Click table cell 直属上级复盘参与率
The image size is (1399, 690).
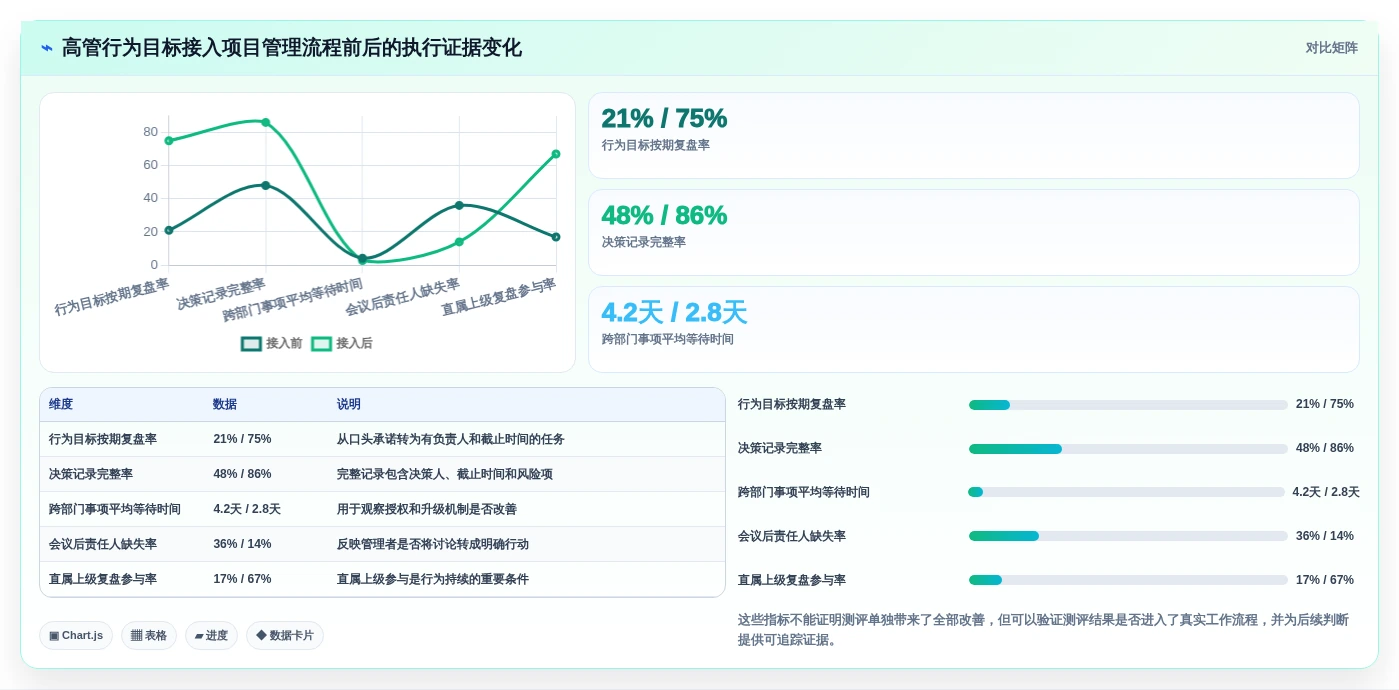[x=103, y=579]
